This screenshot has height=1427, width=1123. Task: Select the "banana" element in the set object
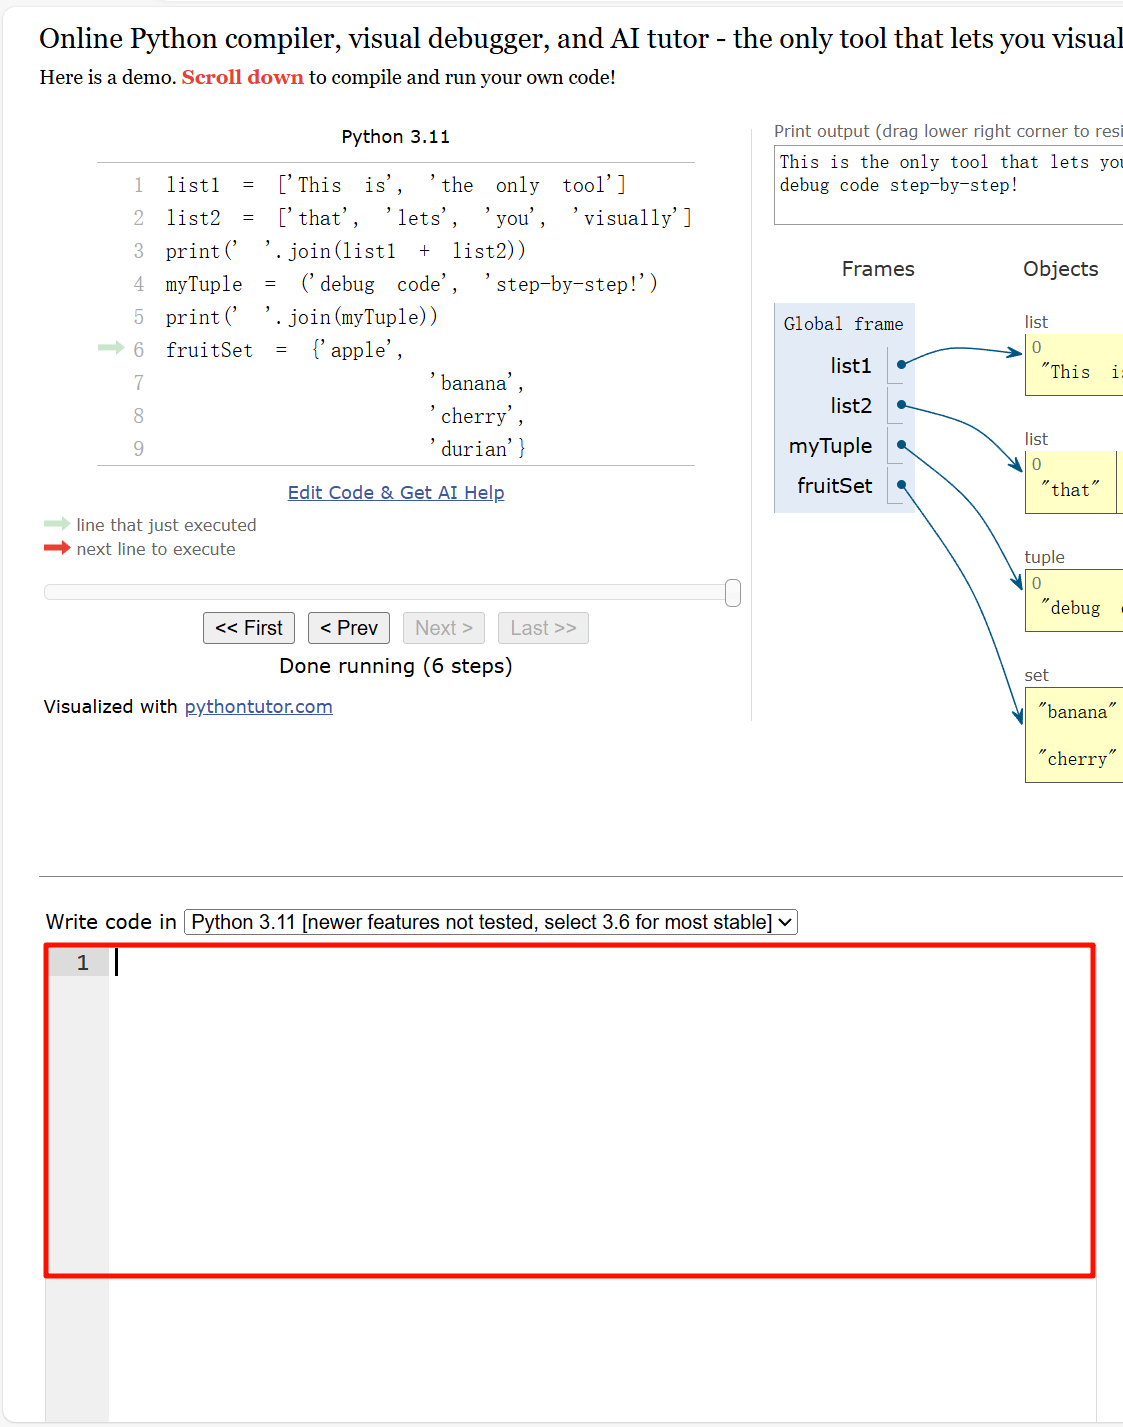click(1077, 712)
